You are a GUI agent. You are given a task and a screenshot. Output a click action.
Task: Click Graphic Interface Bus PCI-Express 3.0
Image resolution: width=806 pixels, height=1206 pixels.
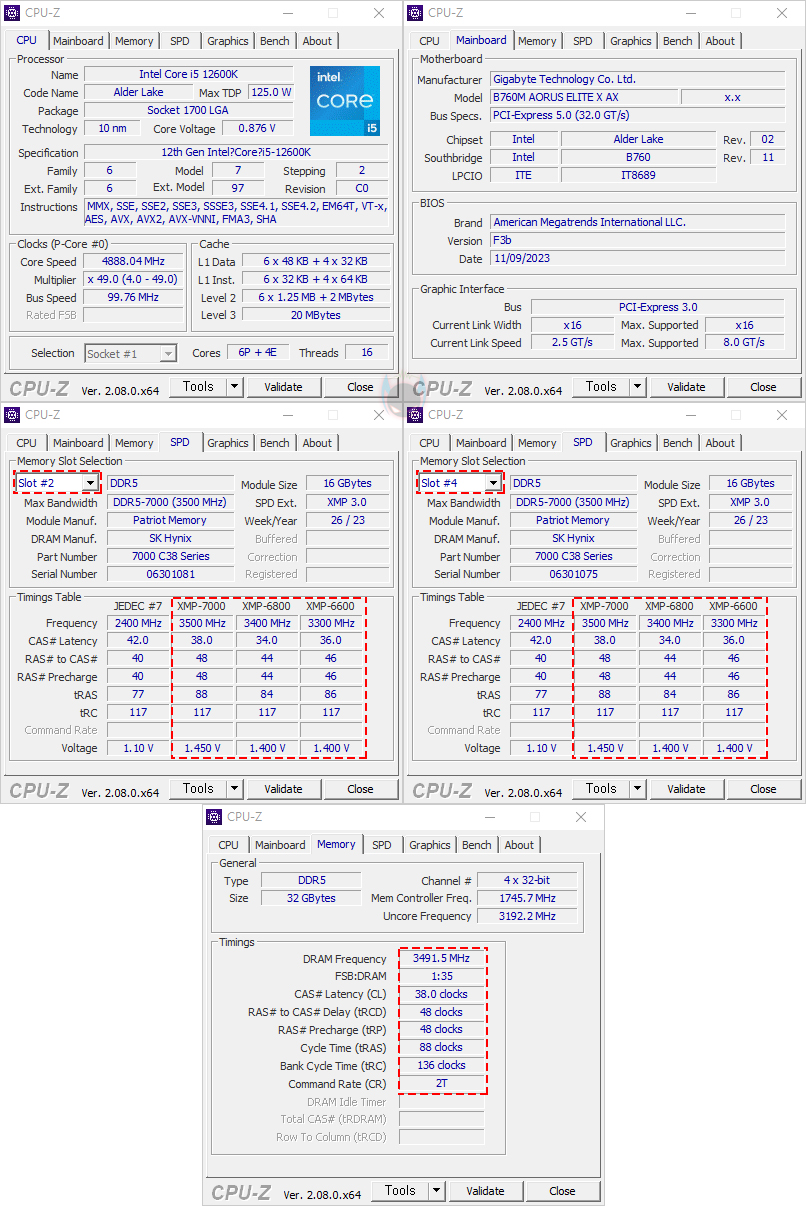658,308
